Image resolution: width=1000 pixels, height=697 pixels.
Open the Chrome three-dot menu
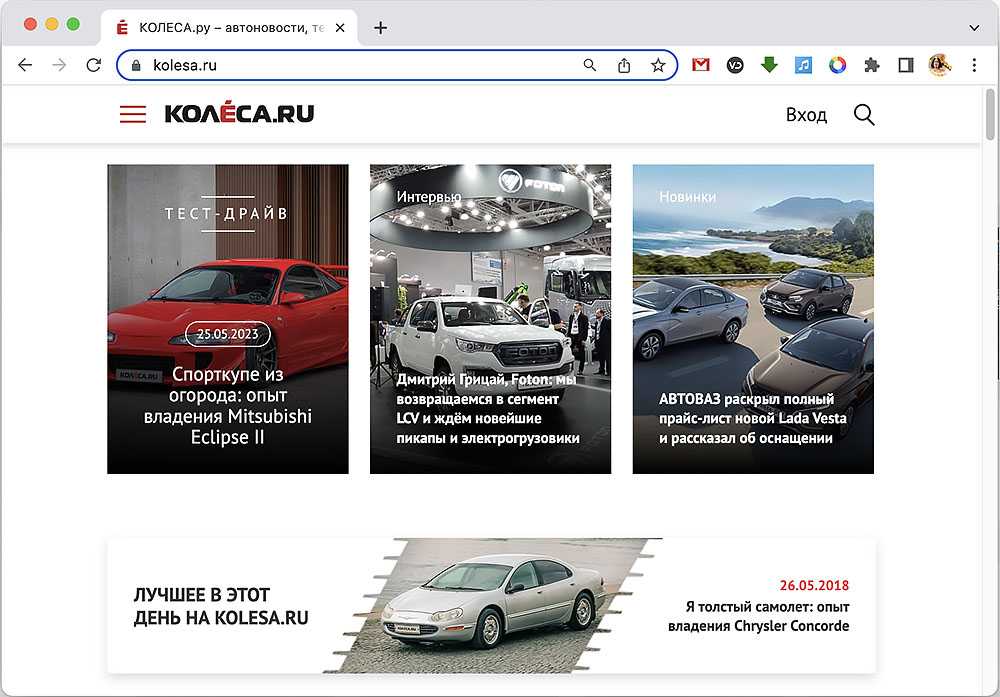click(975, 65)
